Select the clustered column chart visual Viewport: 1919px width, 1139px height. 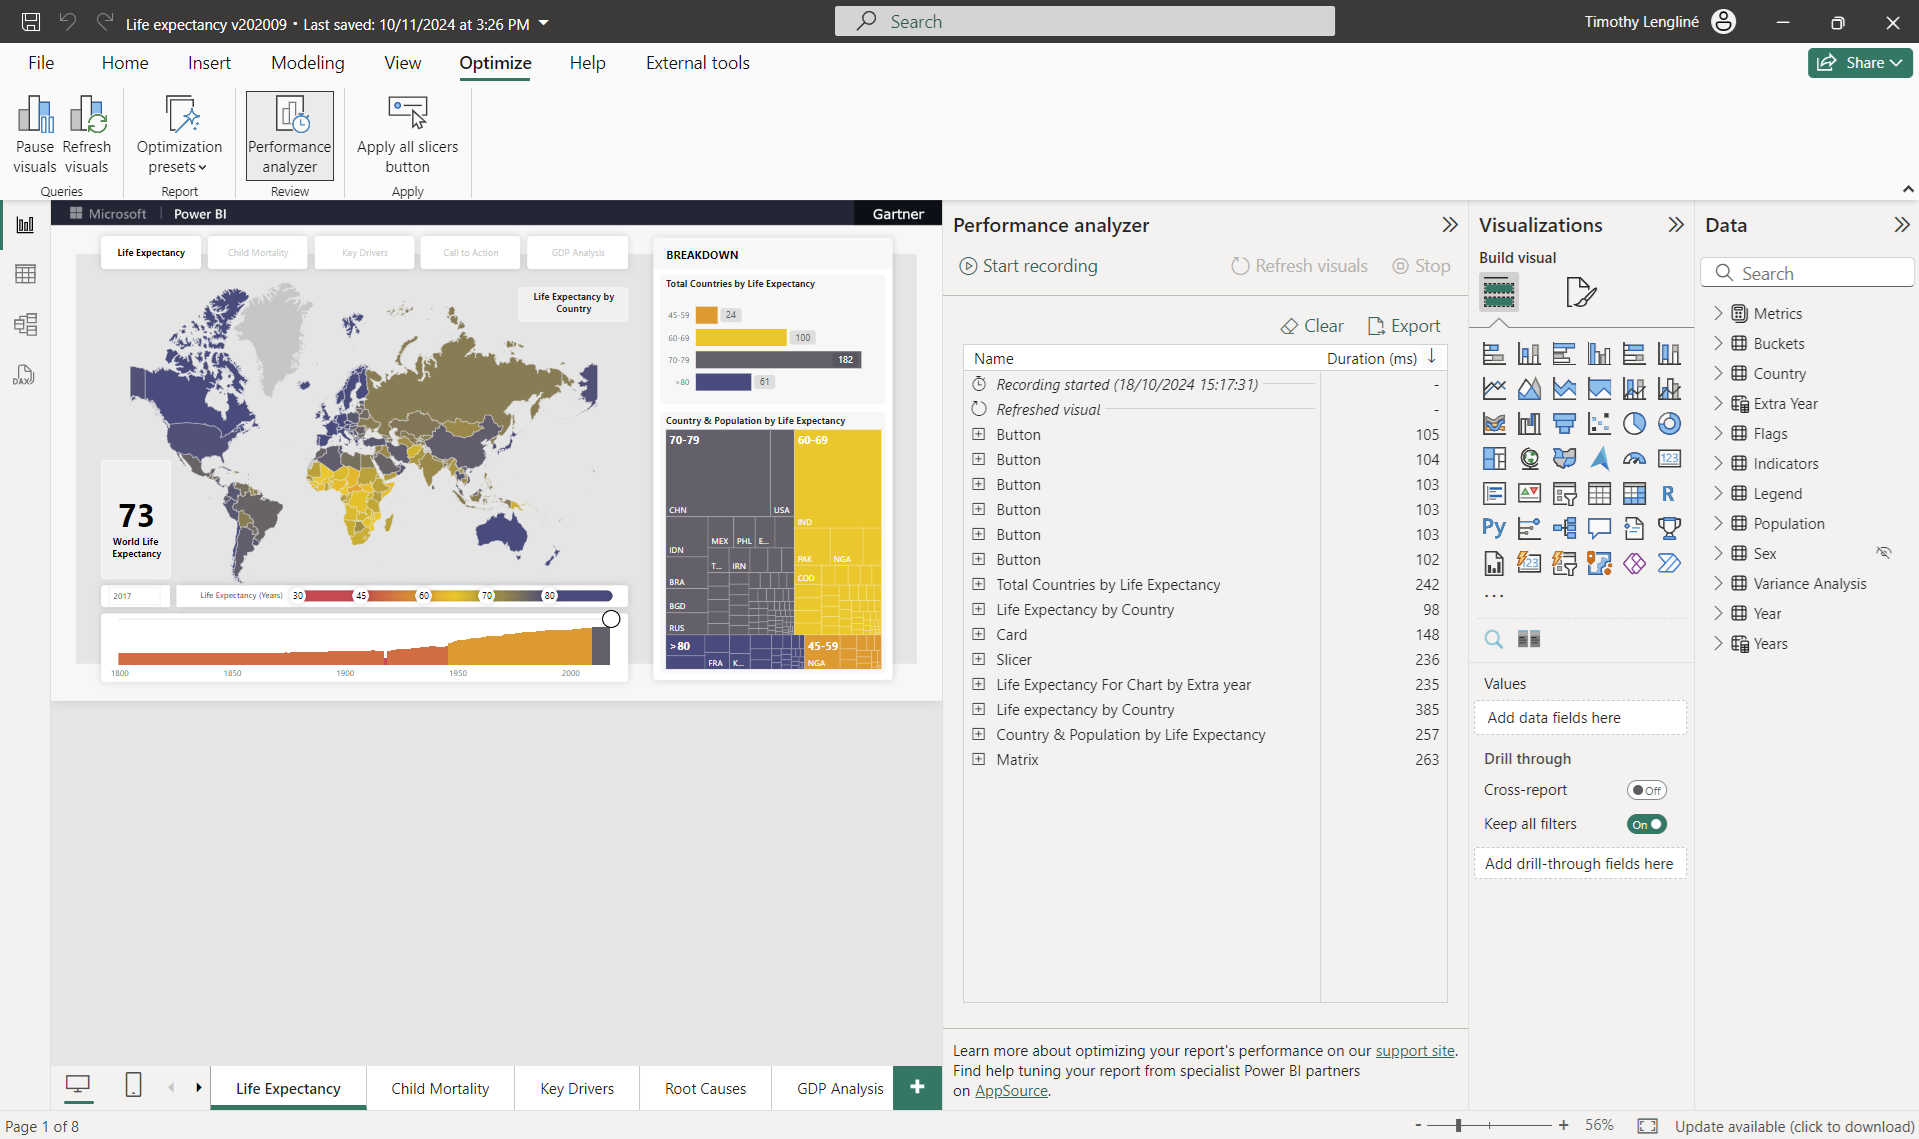tap(1599, 354)
